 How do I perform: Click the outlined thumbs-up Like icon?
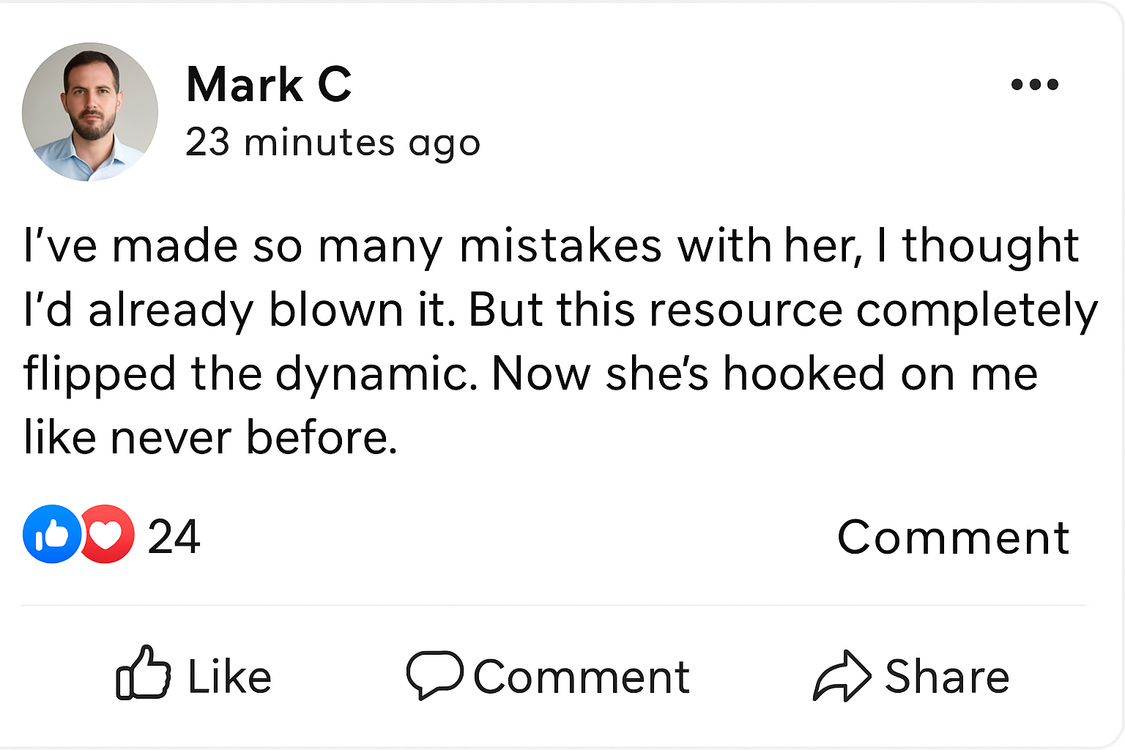tap(145, 676)
